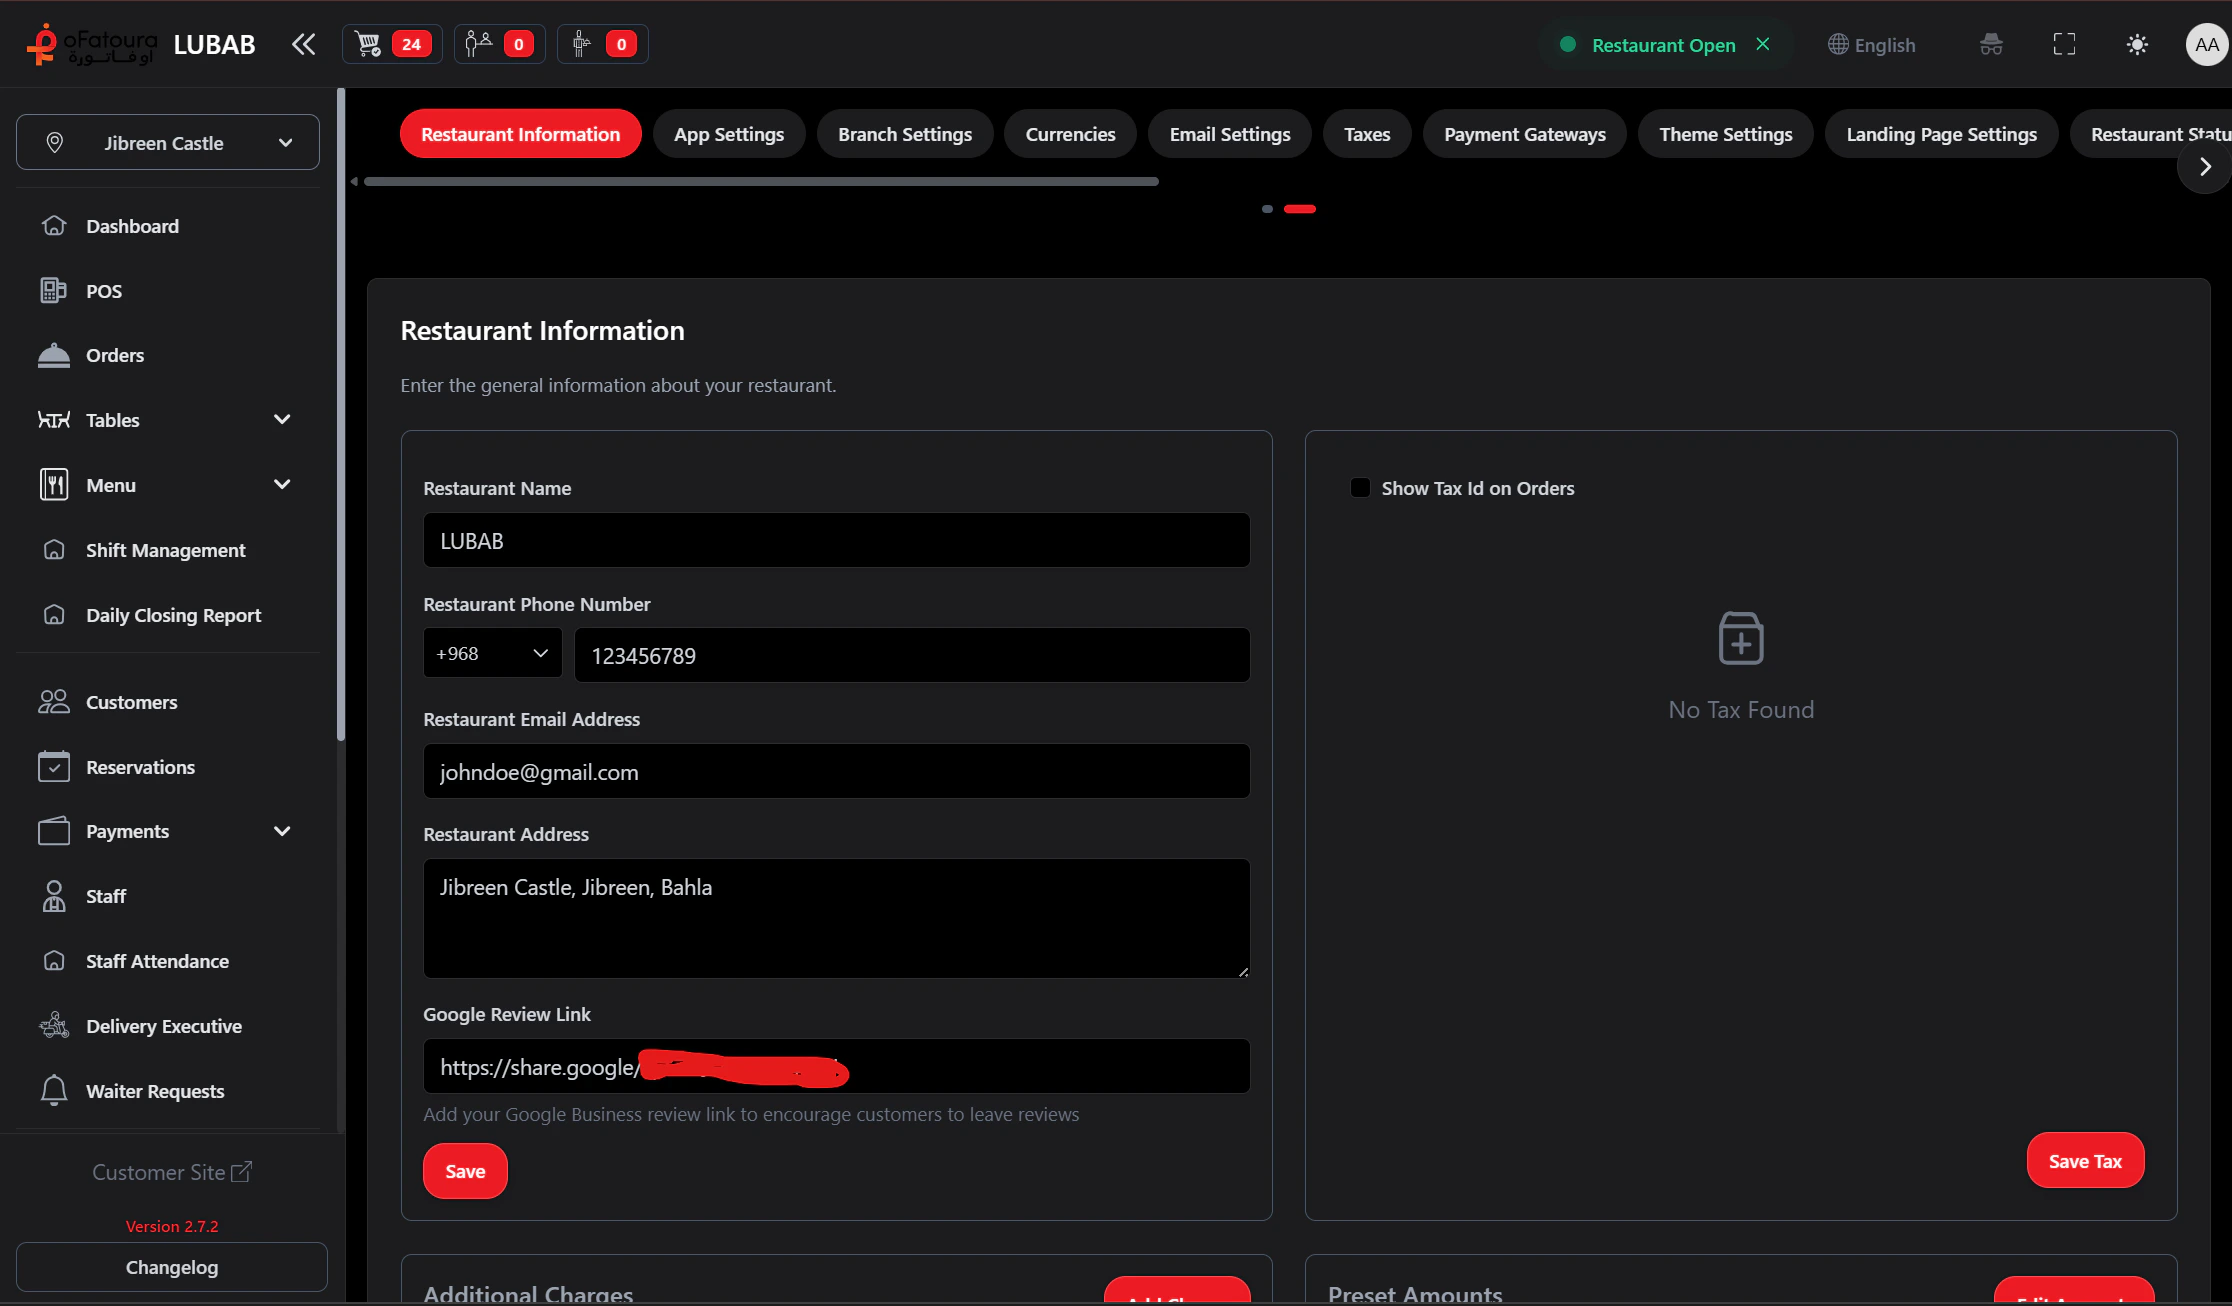The height and width of the screenshot is (1306, 2232).
Task: Open the Payment Gateways tab
Action: [x=1524, y=134]
